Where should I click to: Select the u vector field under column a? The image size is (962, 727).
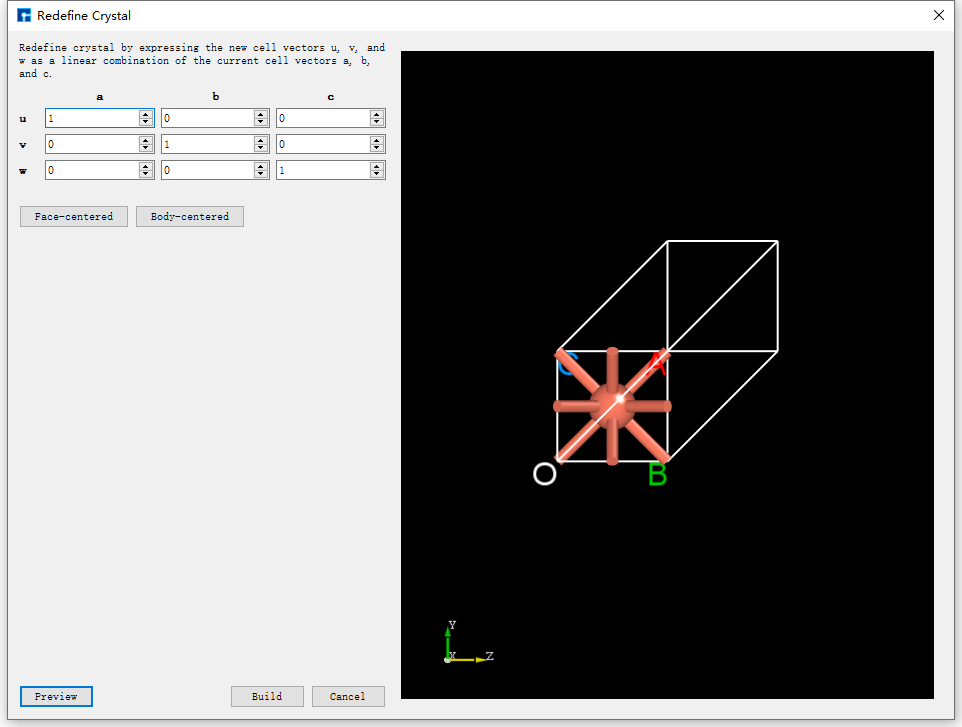tap(92, 118)
